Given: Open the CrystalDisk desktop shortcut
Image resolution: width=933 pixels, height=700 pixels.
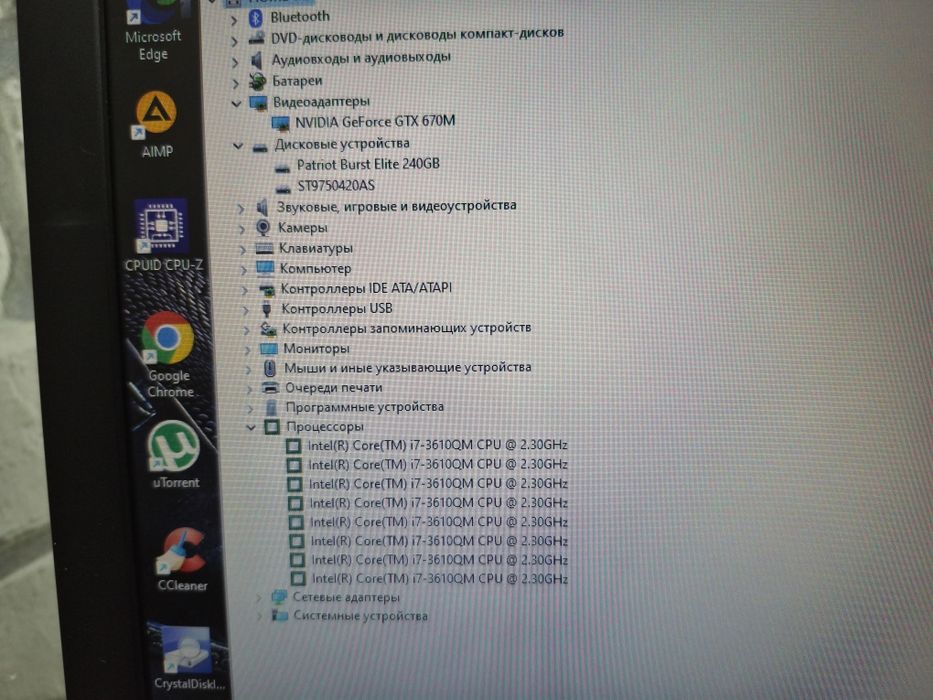Looking at the screenshot, I should point(187,658).
